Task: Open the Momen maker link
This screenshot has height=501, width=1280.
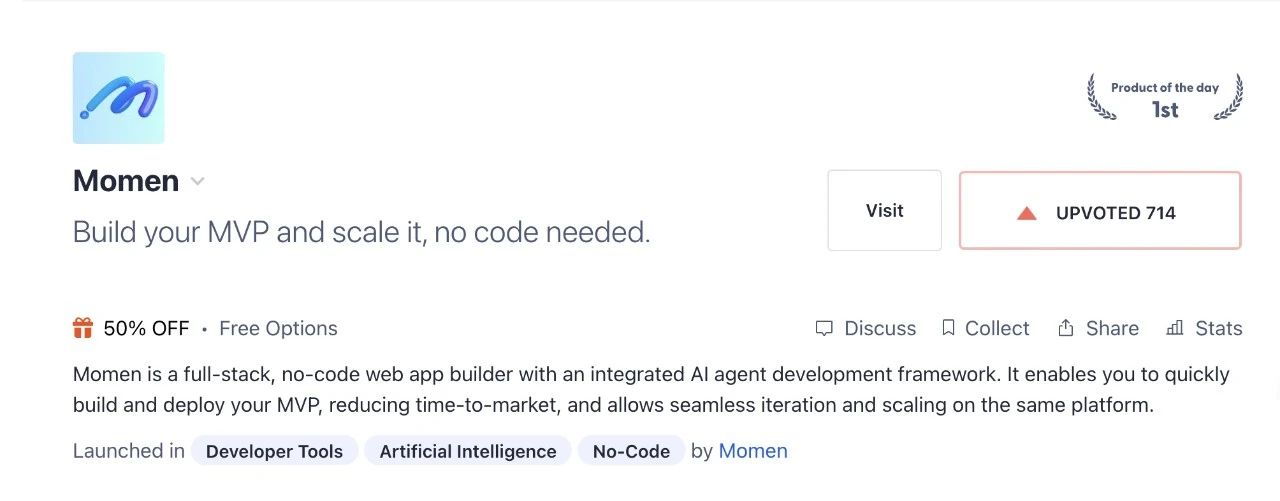Action: tap(753, 451)
